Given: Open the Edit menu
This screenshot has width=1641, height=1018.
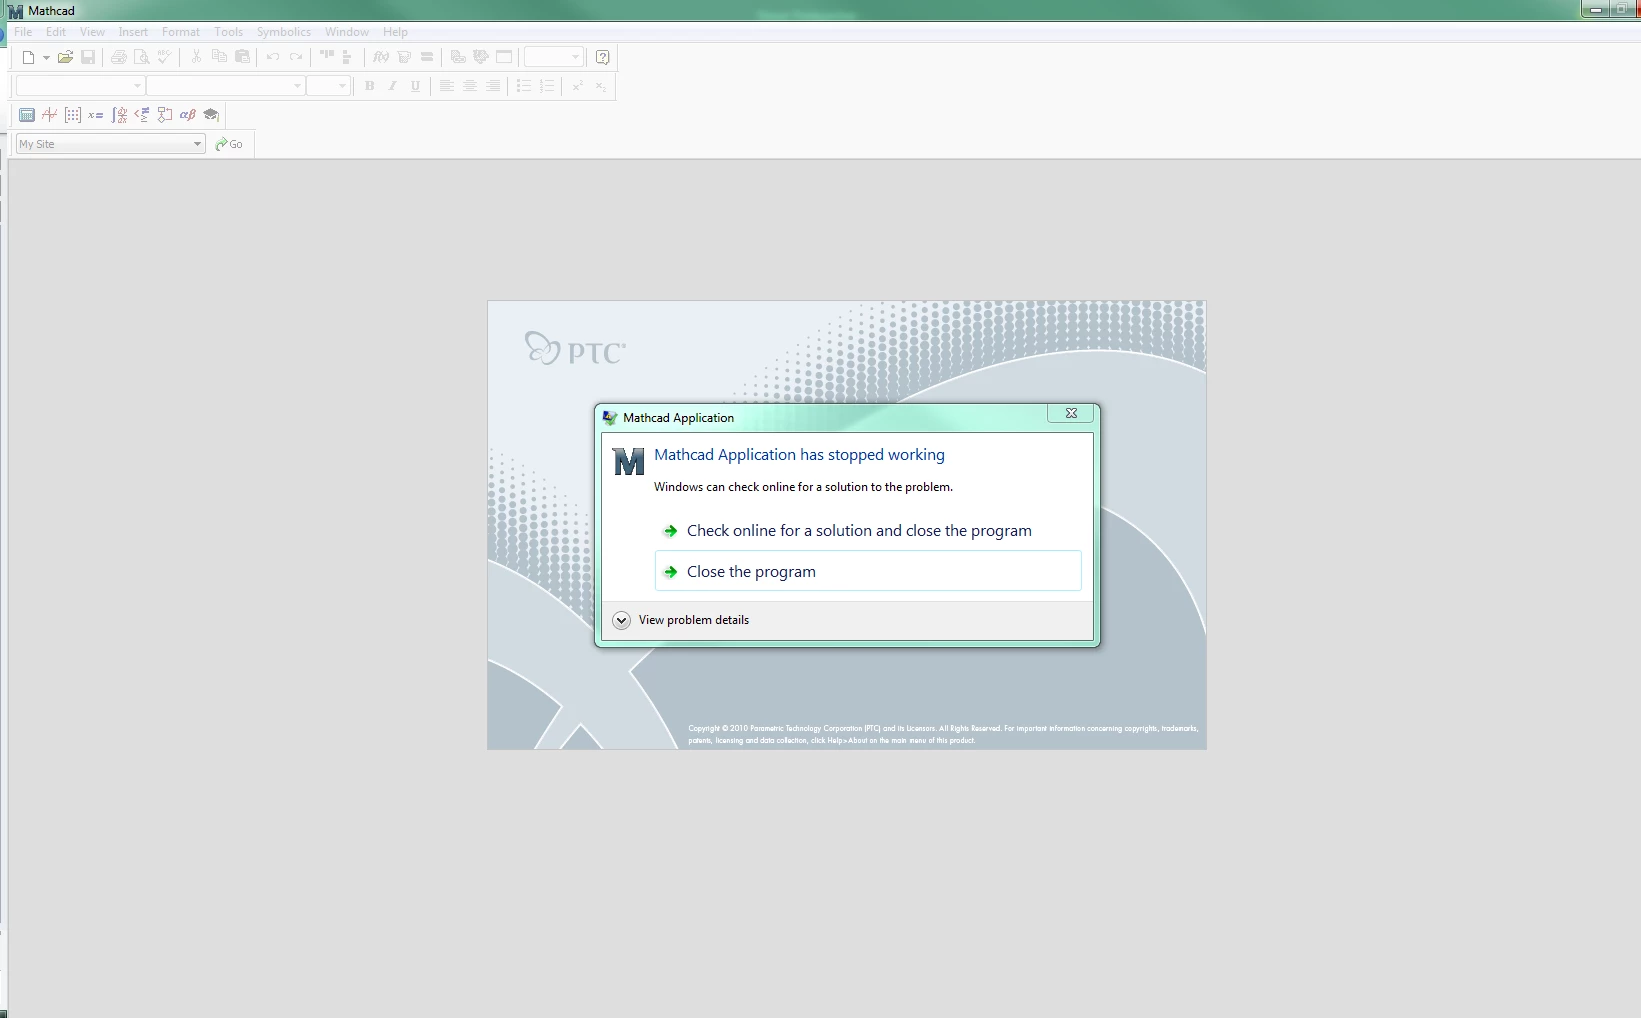Looking at the screenshot, I should pos(56,32).
